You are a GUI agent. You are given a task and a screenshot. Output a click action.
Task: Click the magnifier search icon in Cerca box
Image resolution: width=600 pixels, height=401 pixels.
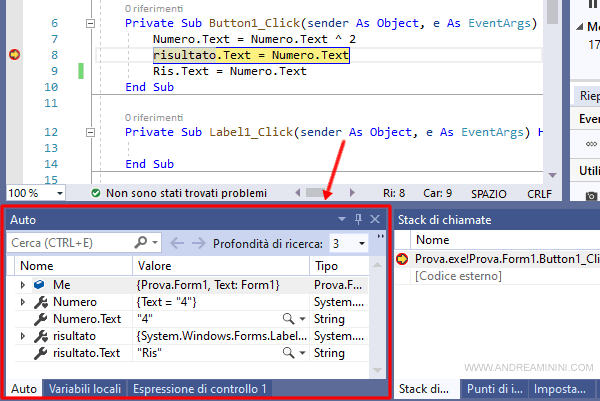click(x=141, y=243)
